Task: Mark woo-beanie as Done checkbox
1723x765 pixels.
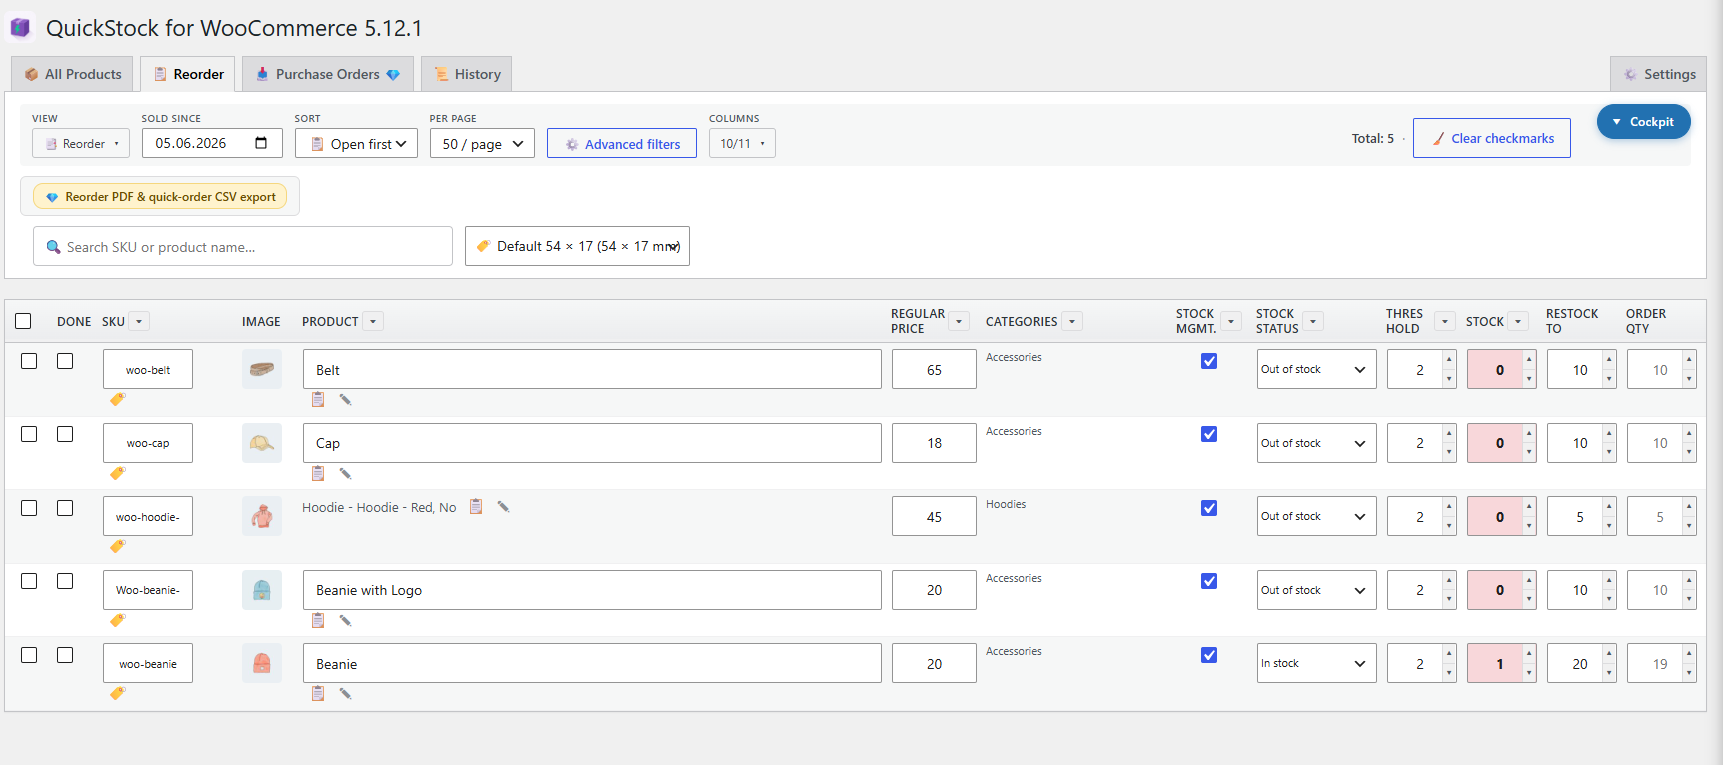Action: 65,655
